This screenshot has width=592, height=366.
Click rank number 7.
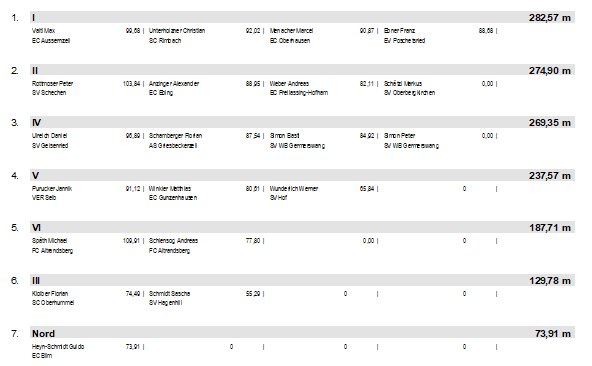tap(15, 334)
